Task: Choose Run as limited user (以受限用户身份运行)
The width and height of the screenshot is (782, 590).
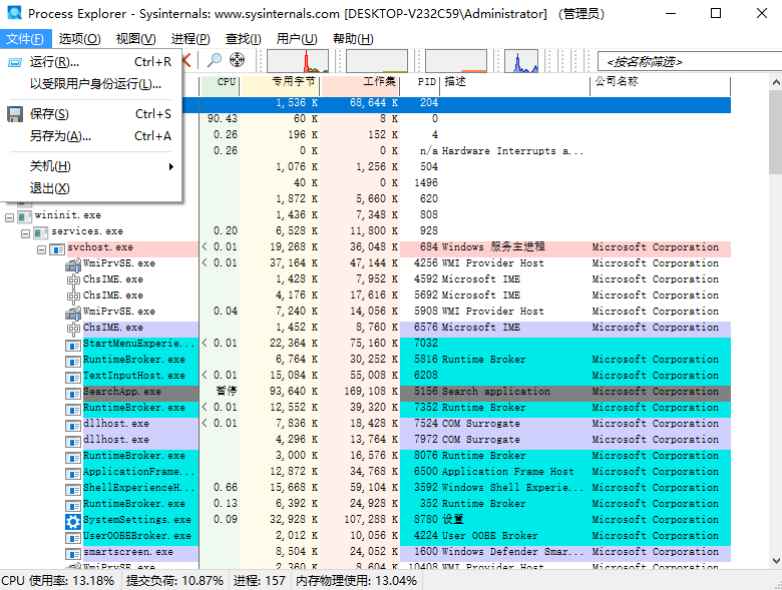Action: [x=91, y=84]
